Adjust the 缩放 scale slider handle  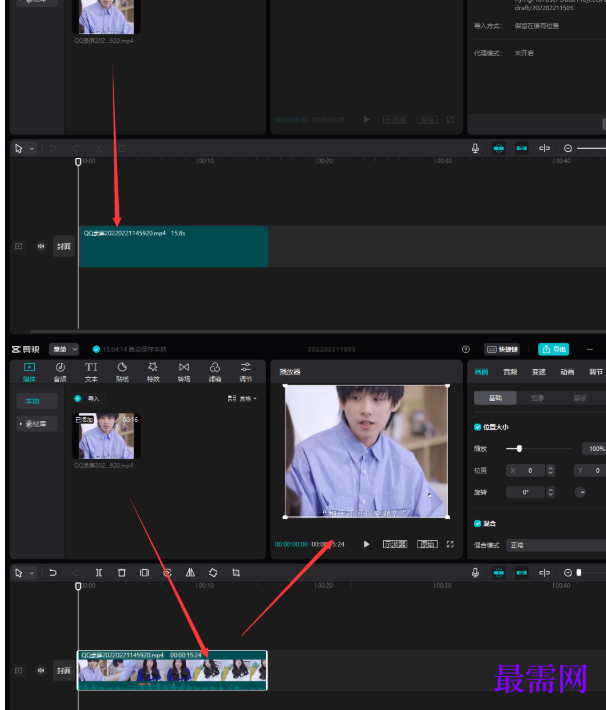pyautogui.click(x=519, y=448)
